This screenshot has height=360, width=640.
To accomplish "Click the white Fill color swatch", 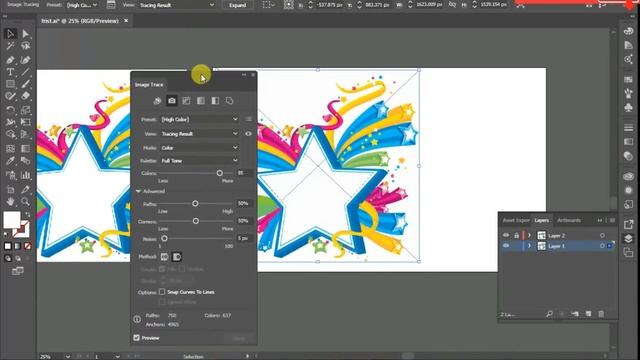I will [12, 220].
